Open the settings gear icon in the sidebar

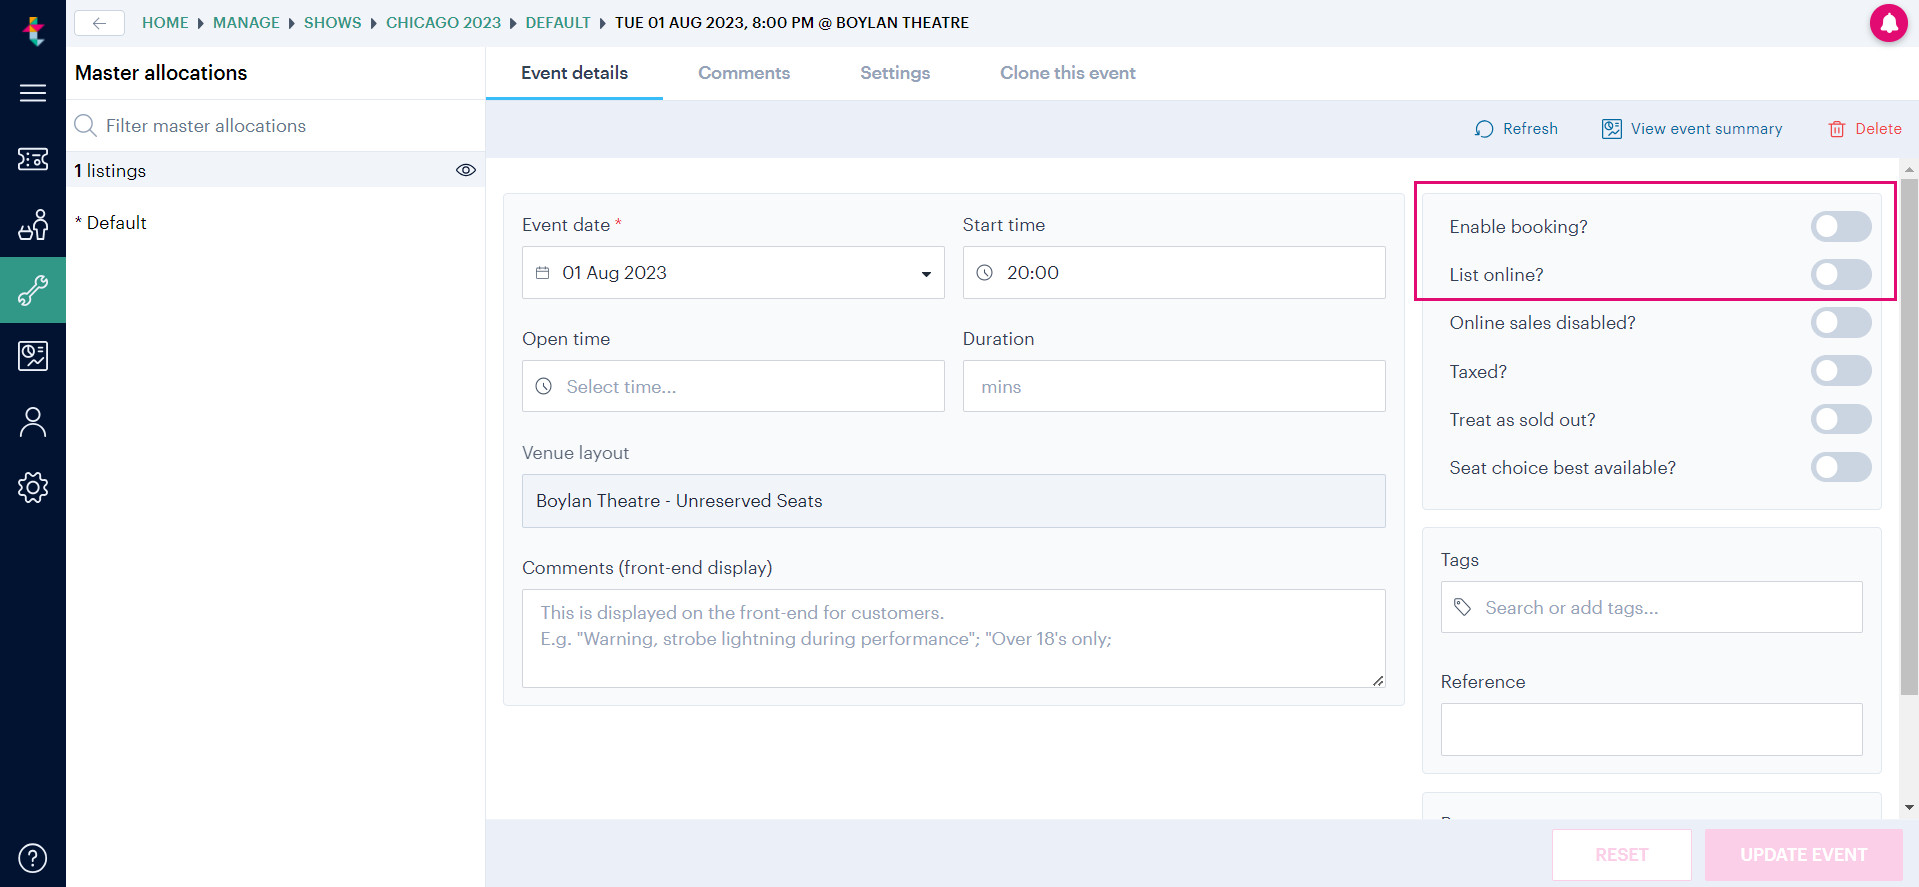33,487
